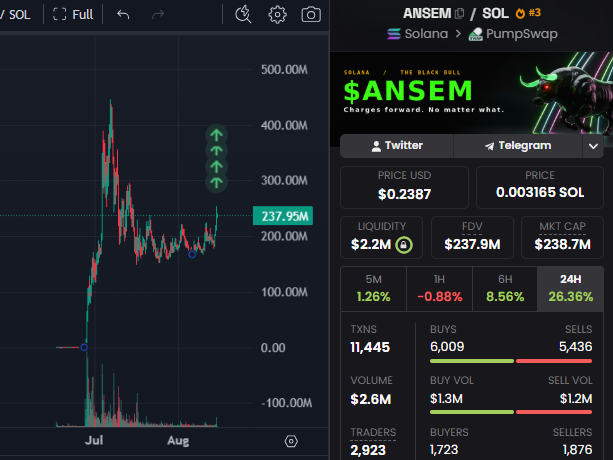Redo the chart action

pos(158,14)
